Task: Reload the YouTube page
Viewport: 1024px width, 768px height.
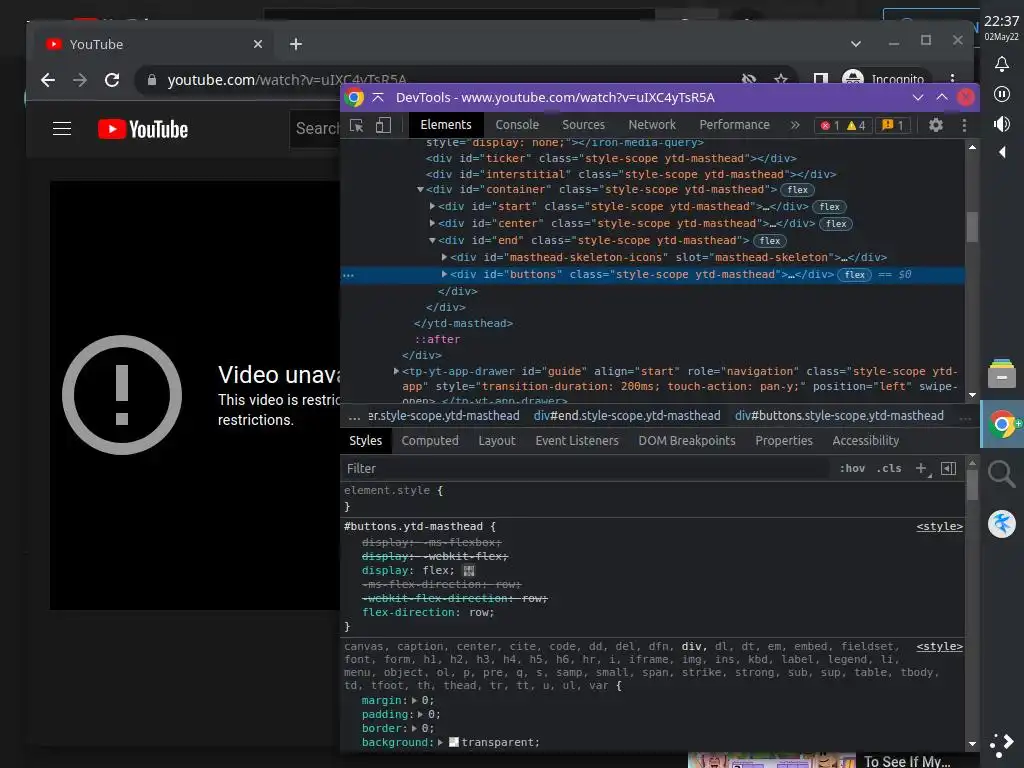Action: (112, 80)
